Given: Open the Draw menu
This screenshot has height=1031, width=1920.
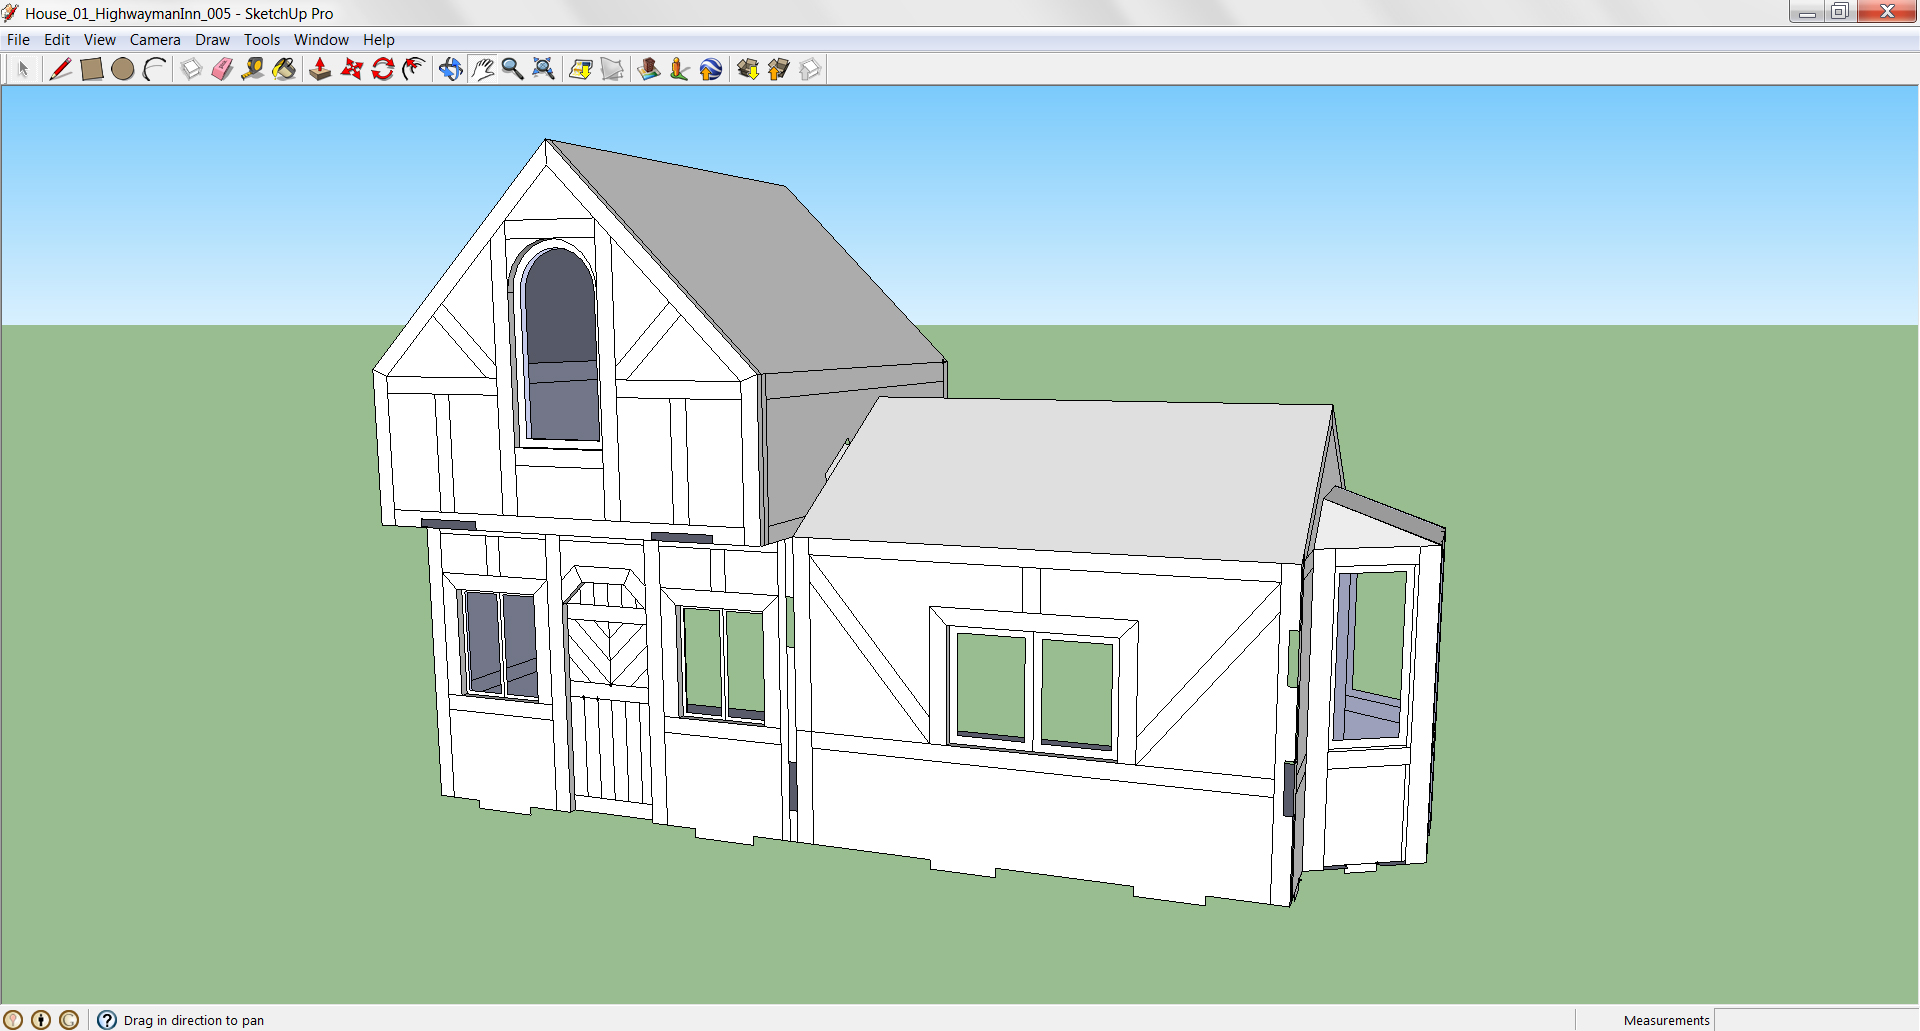Looking at the screenshot, I should tap(212, 40).
